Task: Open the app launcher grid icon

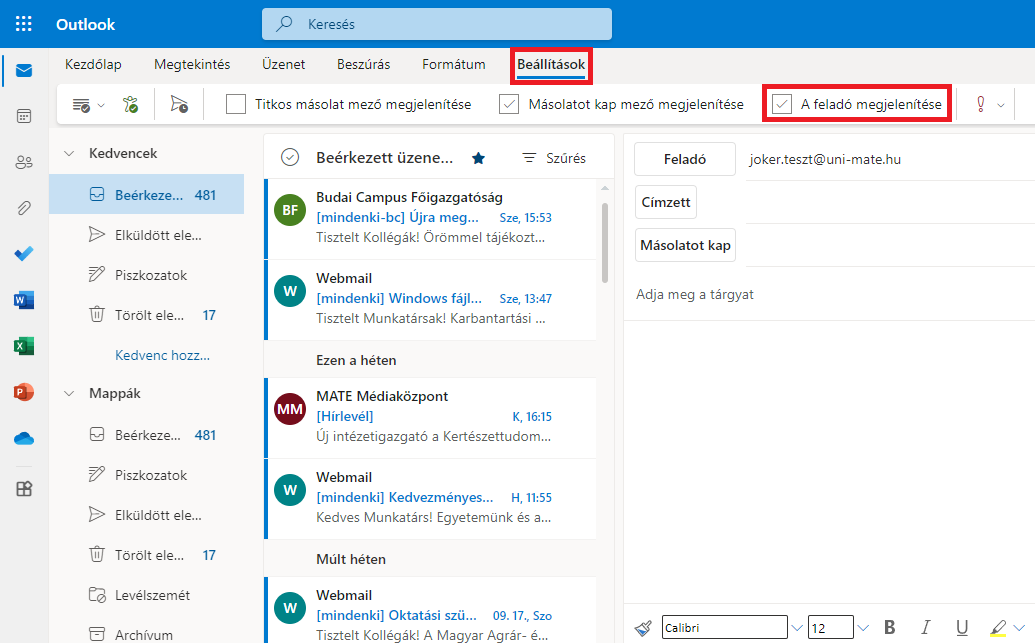Action: (24, 24)
